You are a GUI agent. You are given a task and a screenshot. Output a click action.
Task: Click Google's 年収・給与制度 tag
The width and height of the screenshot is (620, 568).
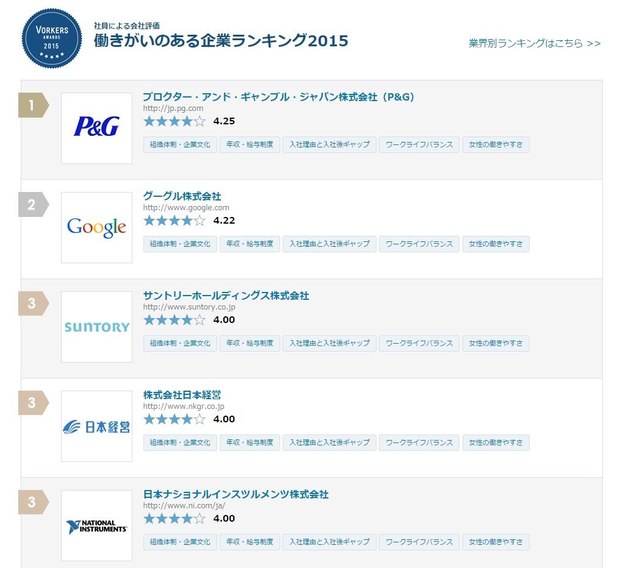[x=247, y=244]
